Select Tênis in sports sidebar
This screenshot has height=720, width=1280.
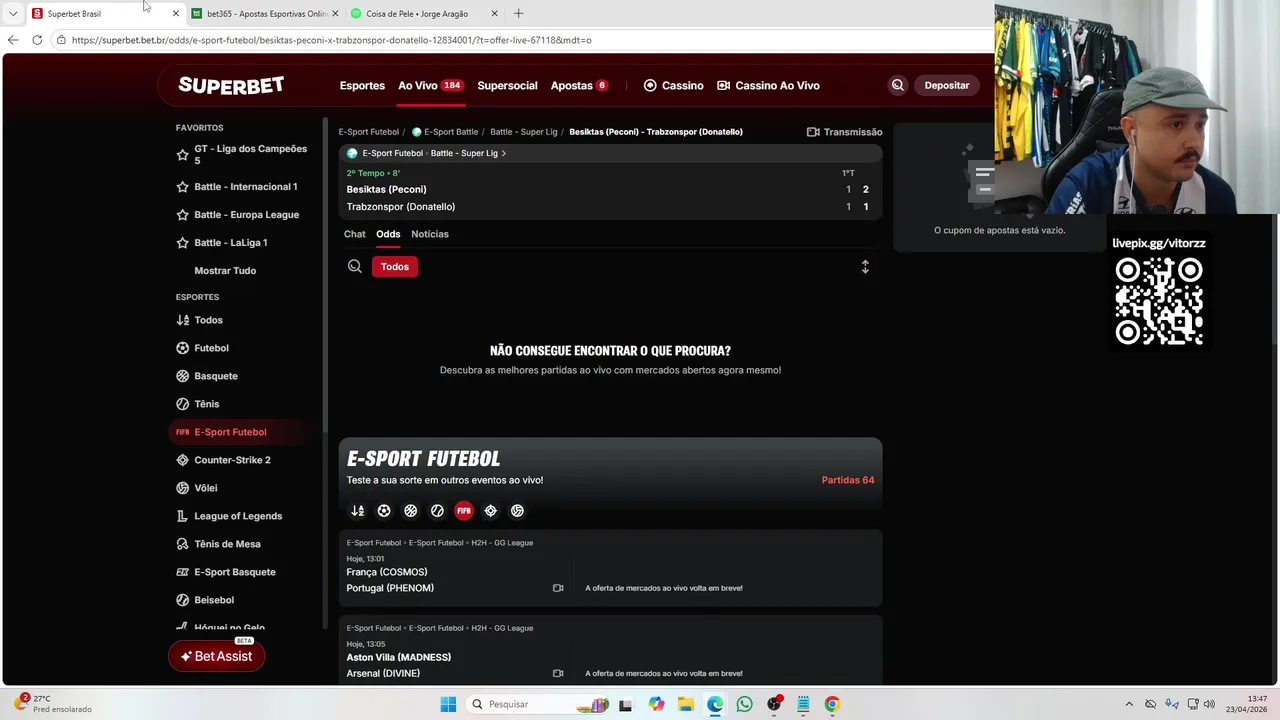[x=206, y=404]
